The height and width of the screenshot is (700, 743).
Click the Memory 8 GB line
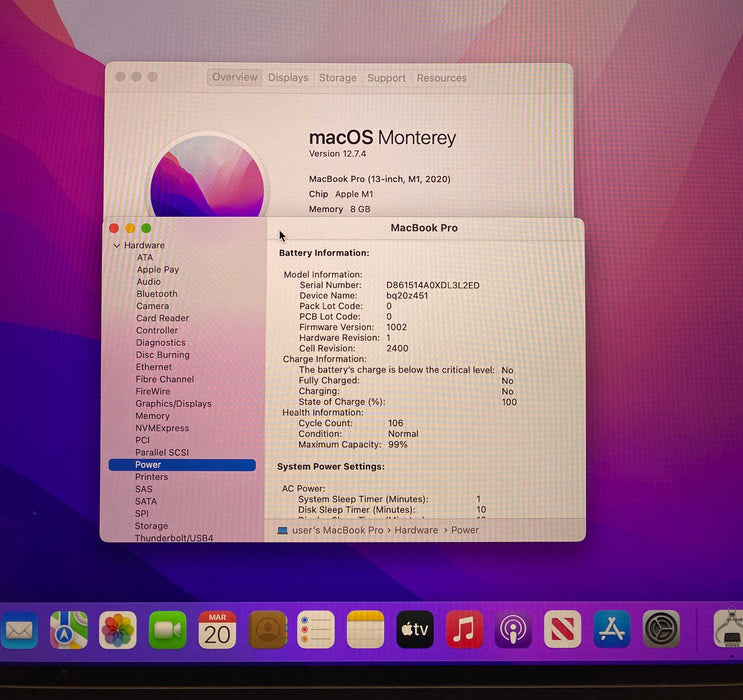coord(340,209)
